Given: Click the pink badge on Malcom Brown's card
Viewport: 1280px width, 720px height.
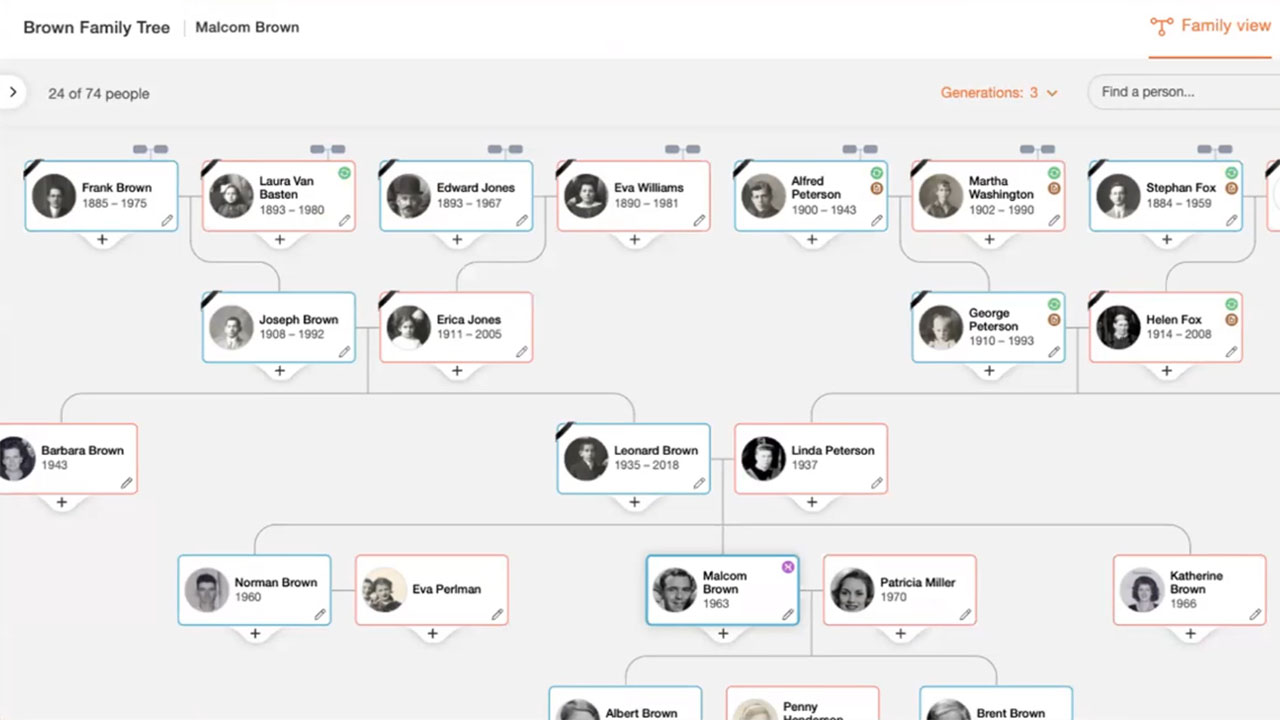Looking at the screenshot, I should pyautogui.click(x=787, y=567).
